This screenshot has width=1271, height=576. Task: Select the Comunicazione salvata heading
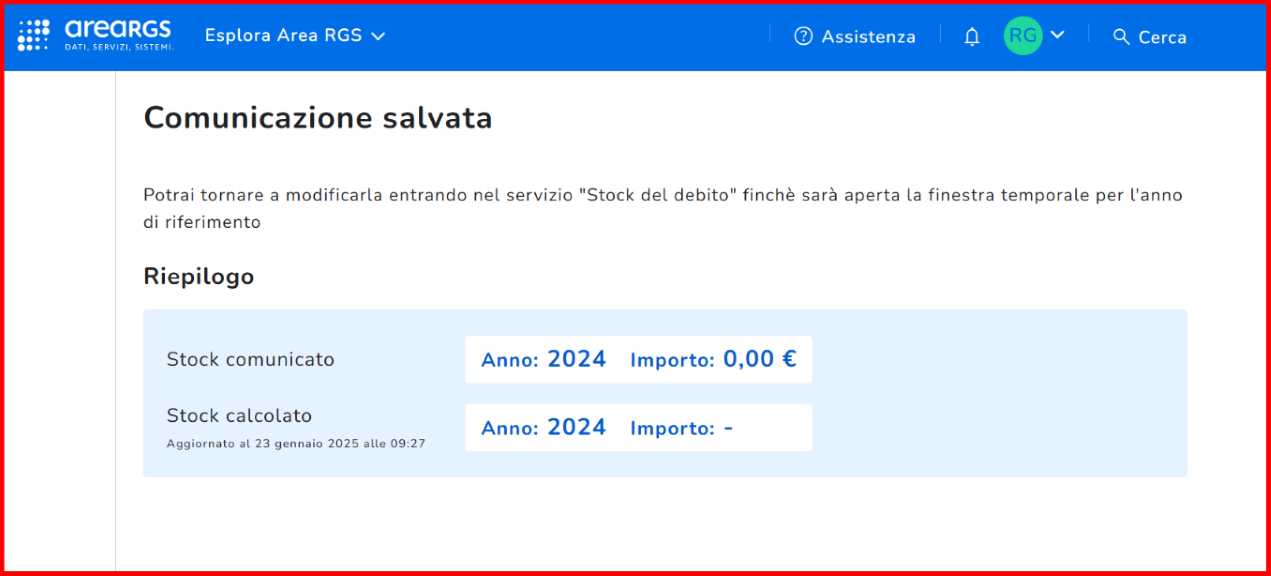[x=318, y=118]
